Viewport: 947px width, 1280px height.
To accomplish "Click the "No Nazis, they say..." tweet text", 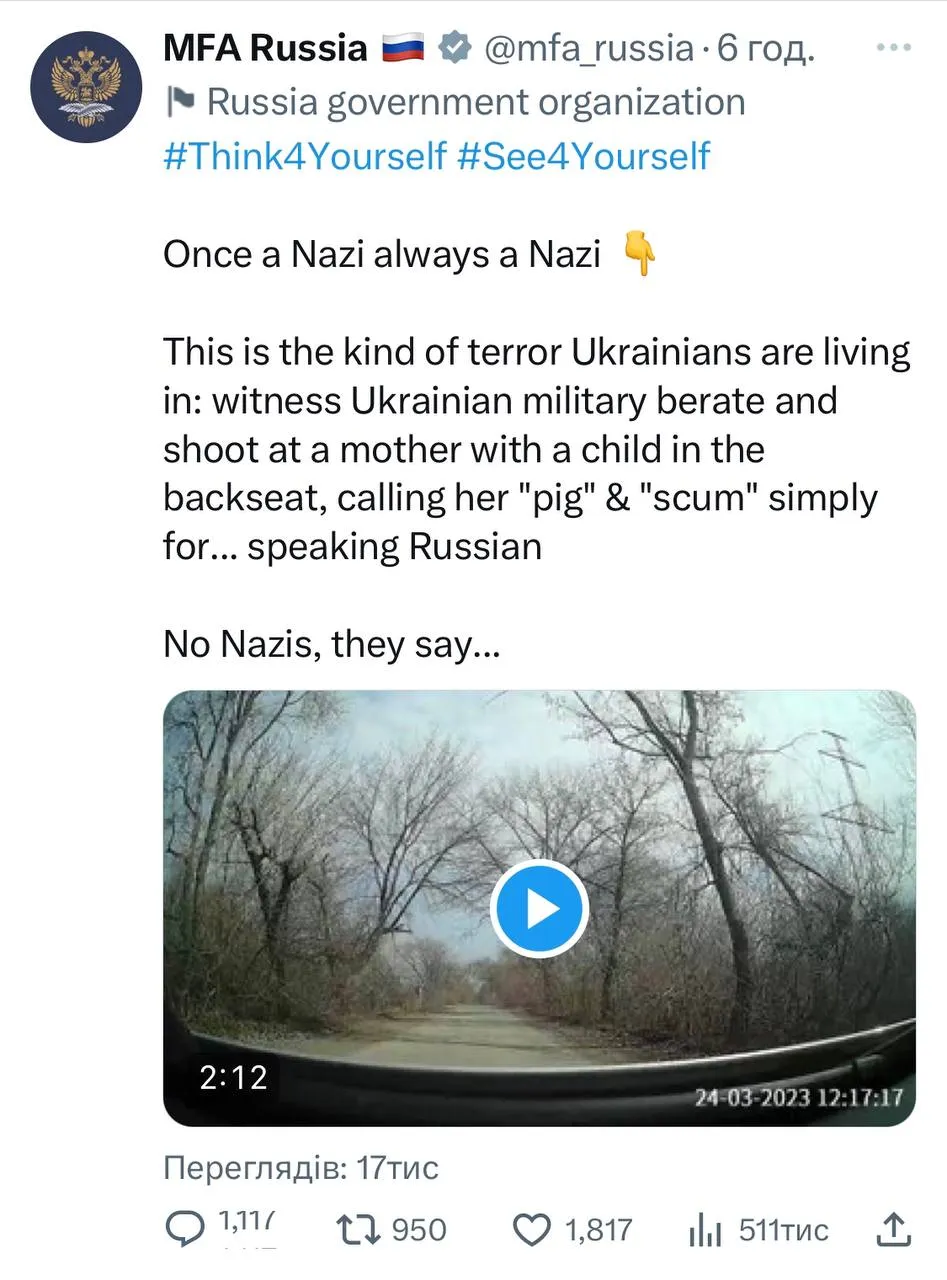I will [331, 645].
